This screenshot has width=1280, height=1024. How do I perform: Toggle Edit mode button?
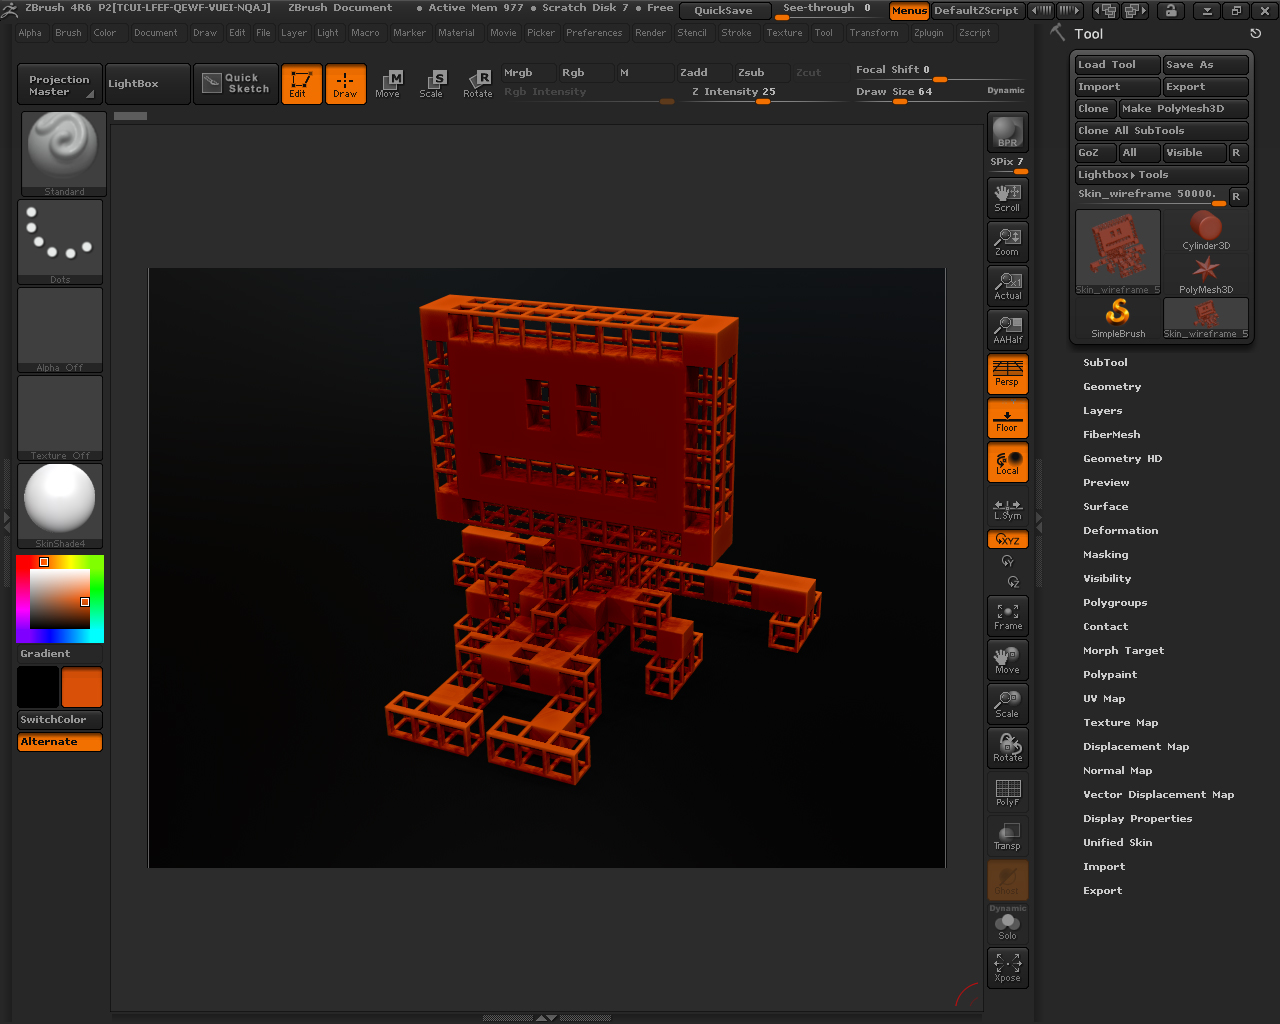(301, 84)
